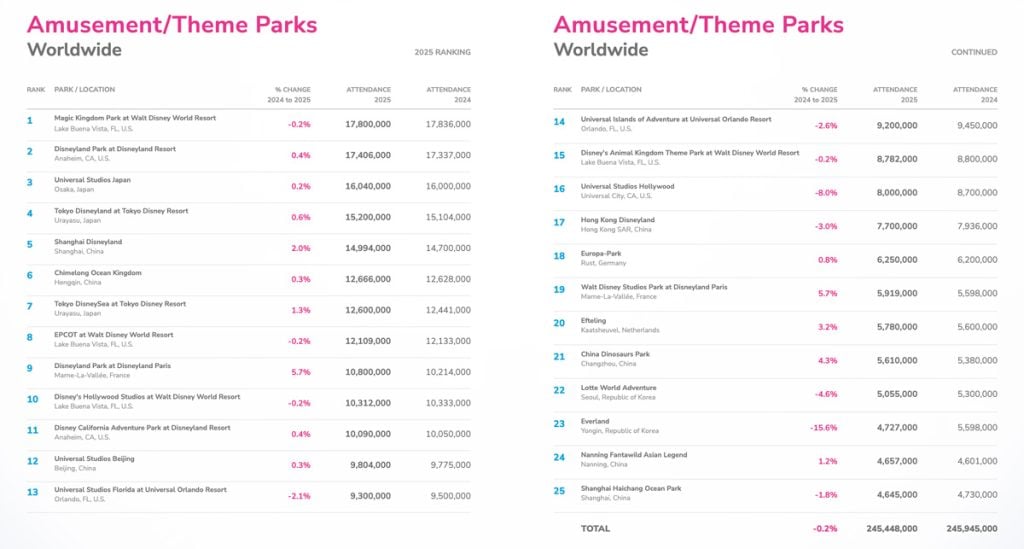Screen dimensions: 1024x549
Task: Click 'Shanghai Disneyland' park name
Action: (x=88, y=242)
